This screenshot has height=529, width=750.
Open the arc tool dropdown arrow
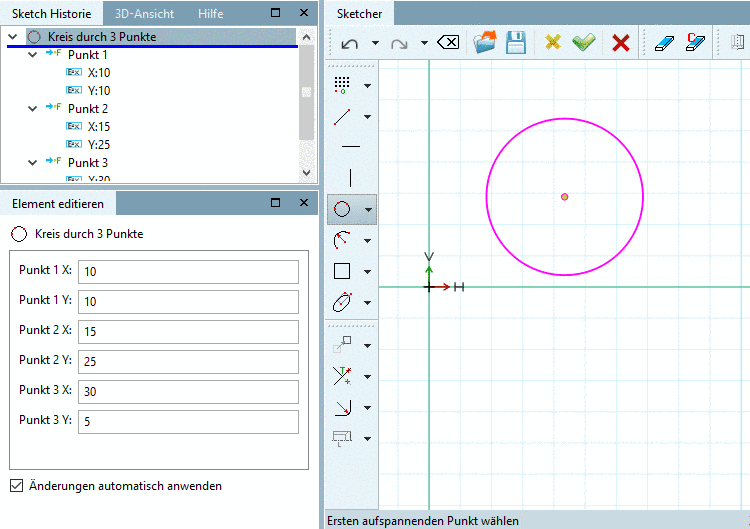(367, 241)
